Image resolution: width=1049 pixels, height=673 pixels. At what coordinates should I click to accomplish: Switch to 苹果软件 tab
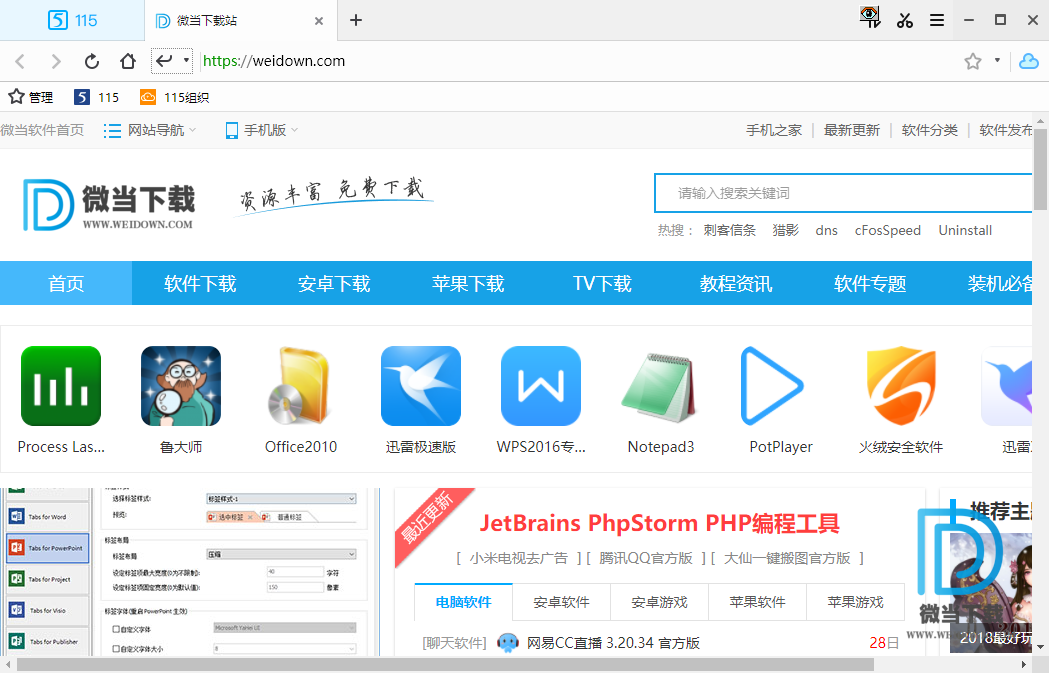tap(757, 602)
